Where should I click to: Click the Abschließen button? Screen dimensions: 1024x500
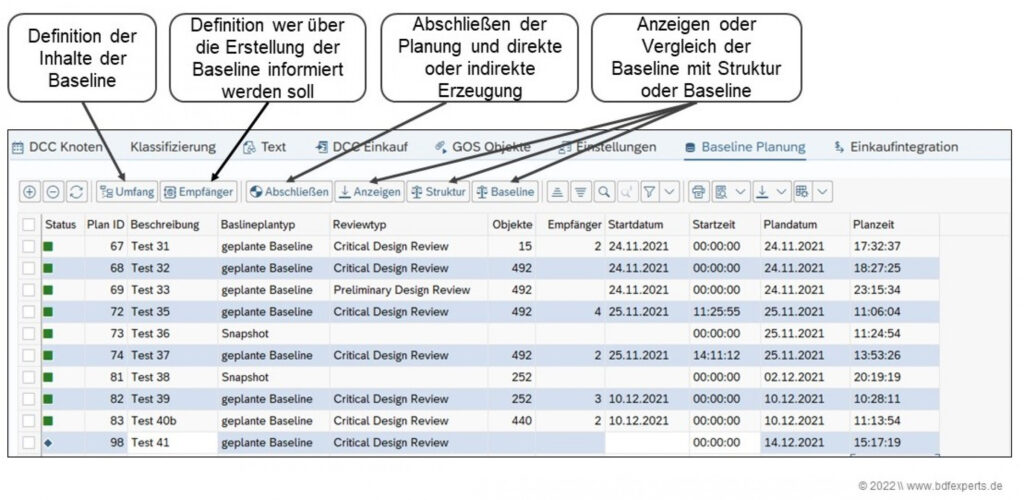point(290,192)
